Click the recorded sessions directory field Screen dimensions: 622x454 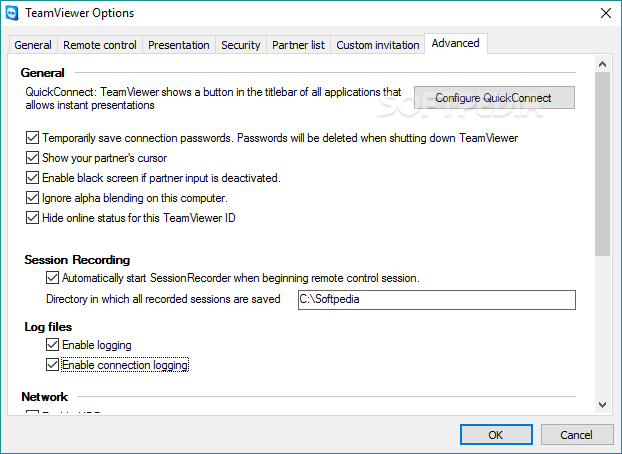[437, 300]
